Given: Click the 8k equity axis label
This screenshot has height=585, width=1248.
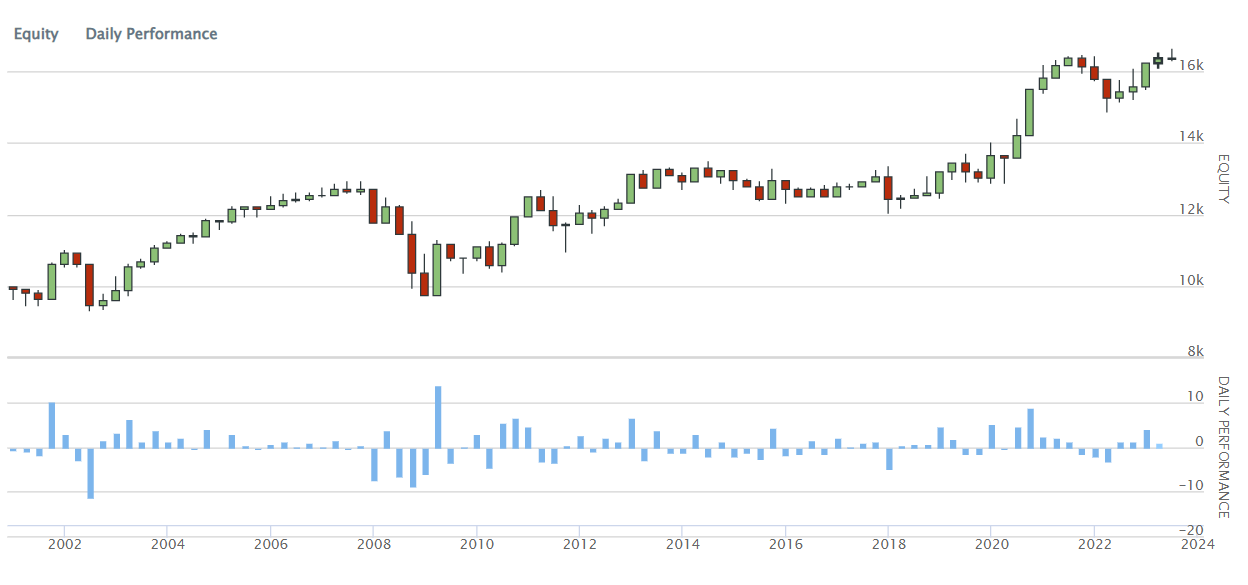Looking at the screenshot, I should point(1195,352).
